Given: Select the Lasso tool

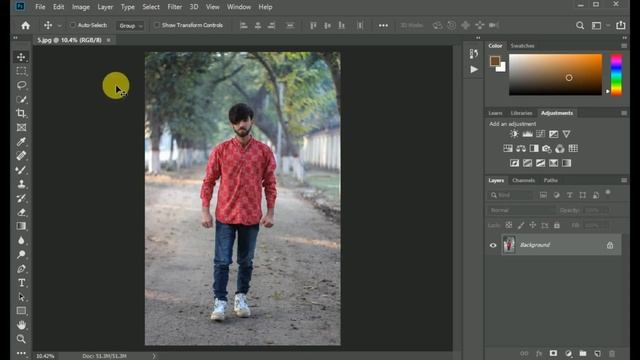Looking at the screenshot, I should (21, 85).
